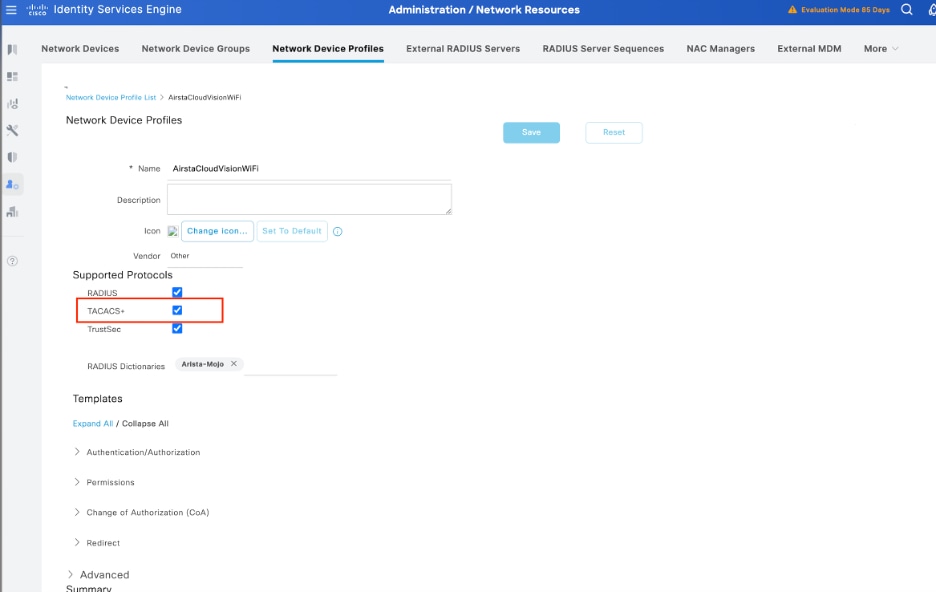Click the icon info circle
The height and width of the screenshot is (592, 936).
[337, 232]
